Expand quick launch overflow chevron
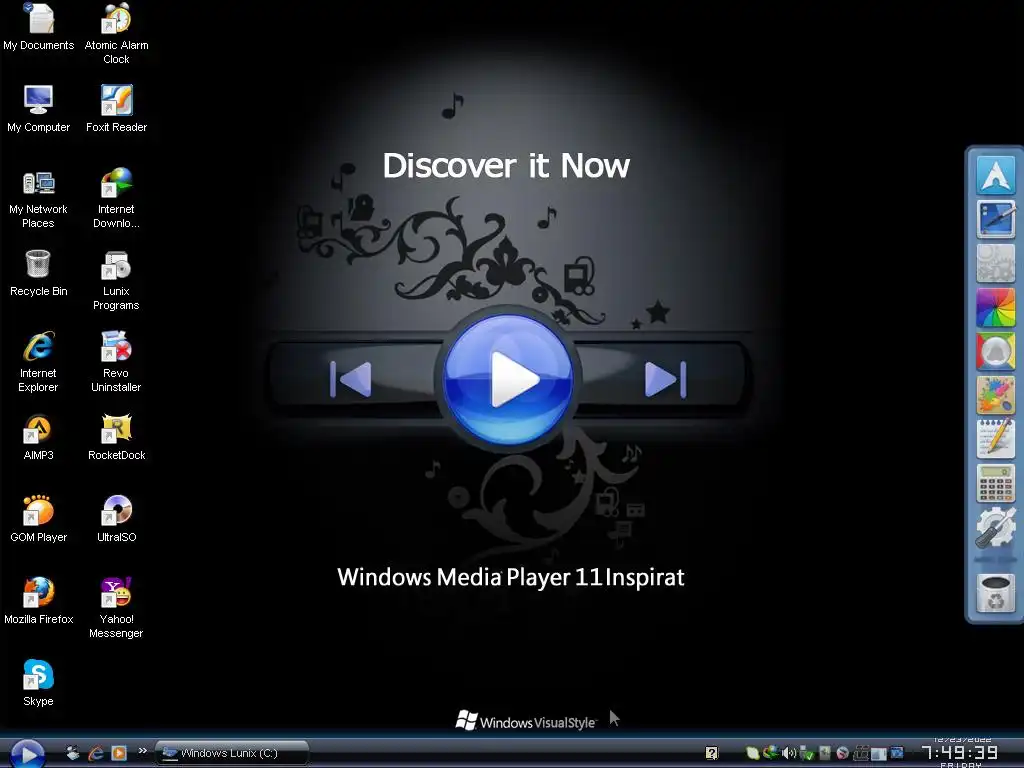1024x768 pixels. [142, 751]
